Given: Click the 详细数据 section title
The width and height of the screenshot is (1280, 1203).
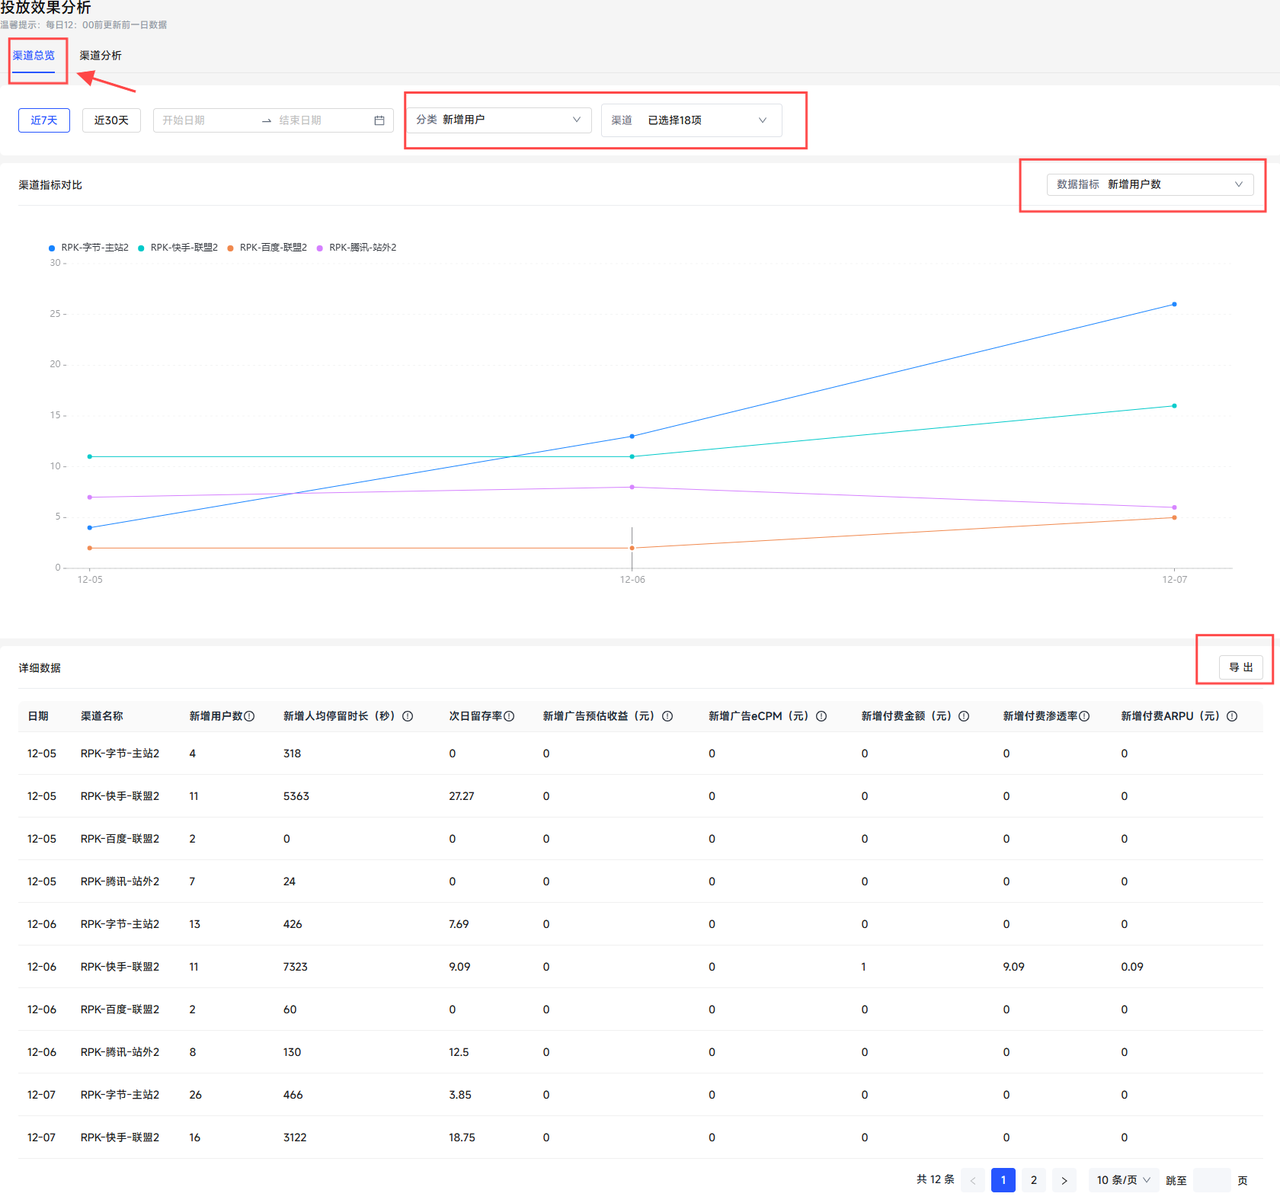Looking at the screenshot, I should coord(39,668).
